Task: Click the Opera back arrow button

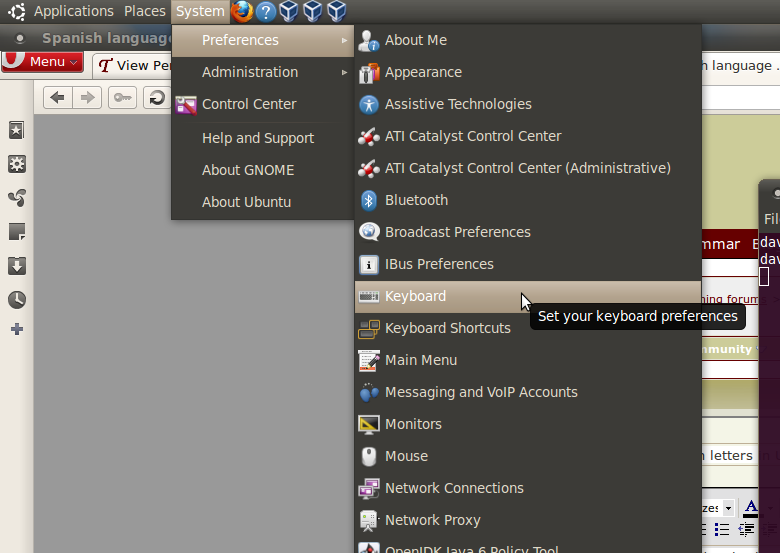Action: coord(57,97)
